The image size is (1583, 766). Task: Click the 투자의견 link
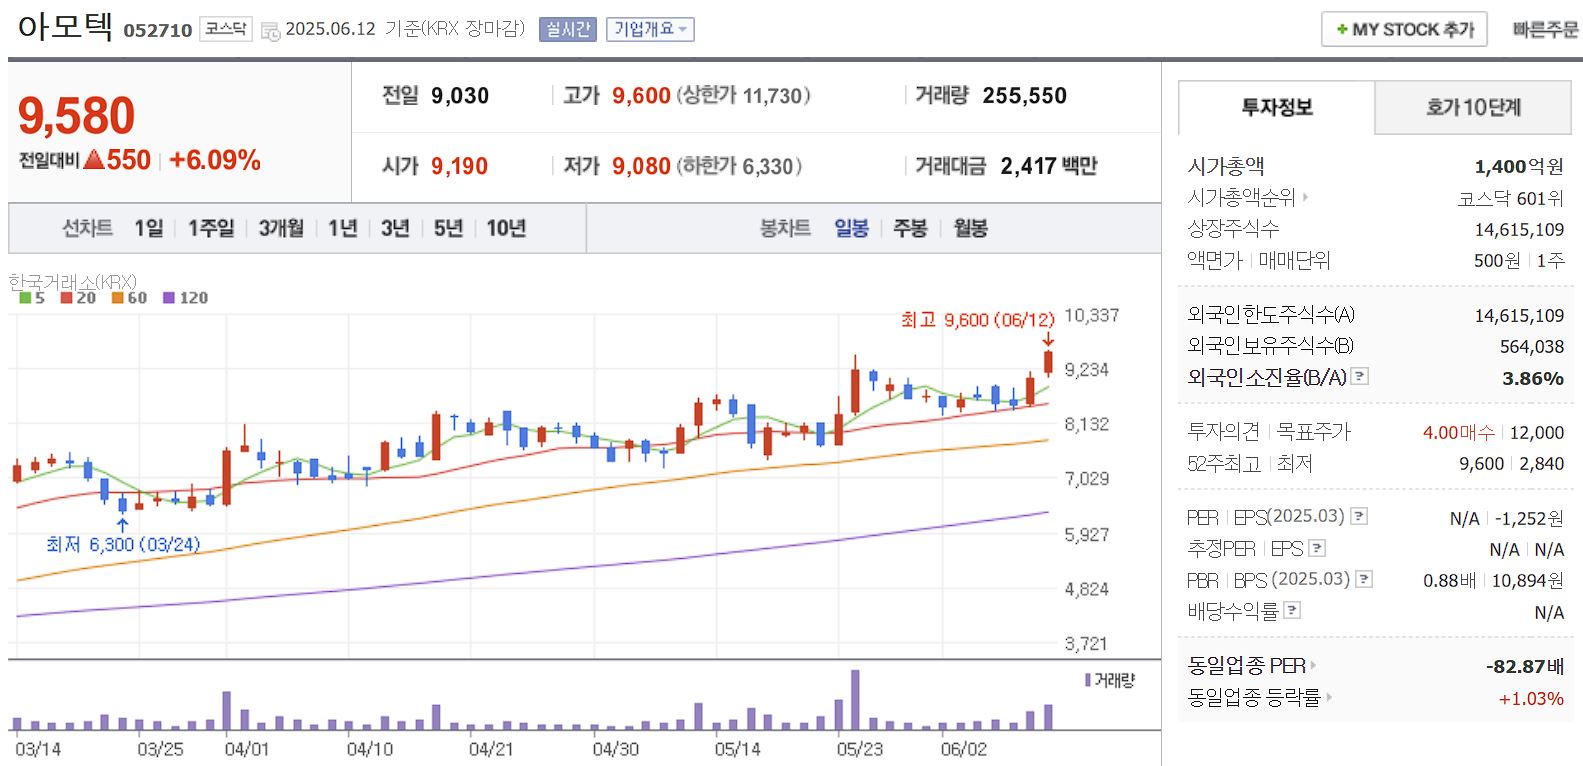point(1223,432)
